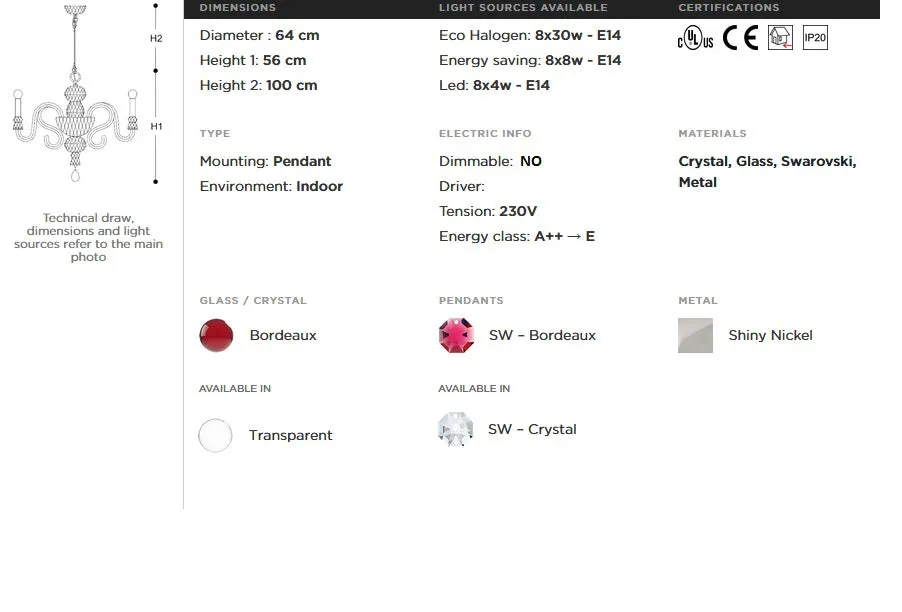902x612 pixels.
Task: Click AVAILABLE IN under Glass / Crystal
Action: click(235, 389)
